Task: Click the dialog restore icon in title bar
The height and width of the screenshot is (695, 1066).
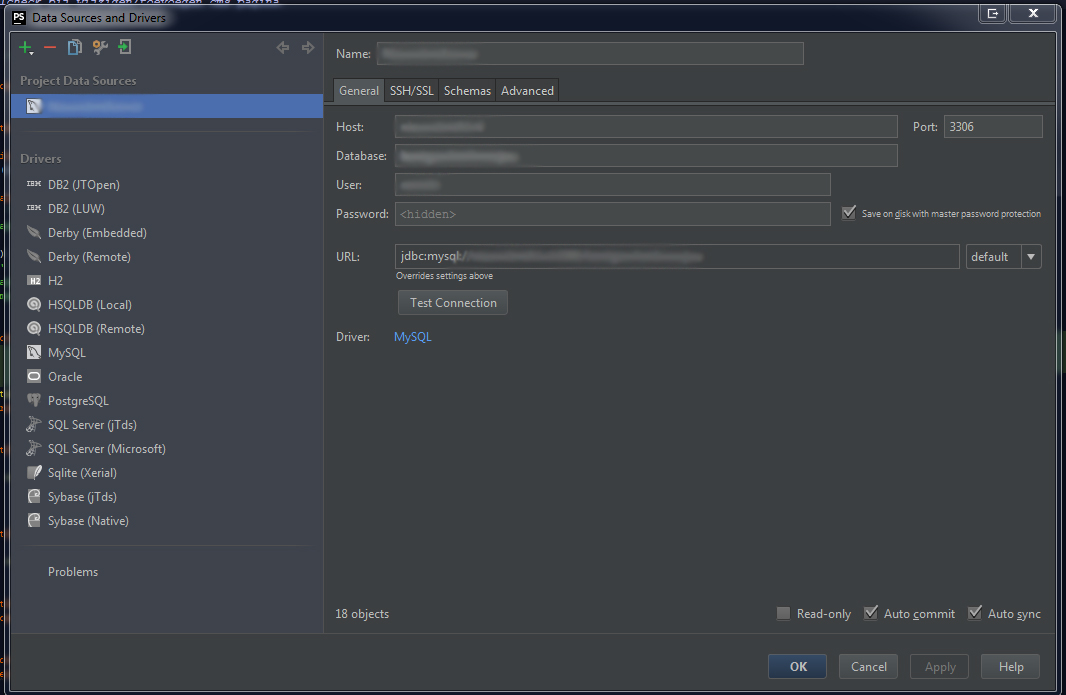Action: pos(993,13)
